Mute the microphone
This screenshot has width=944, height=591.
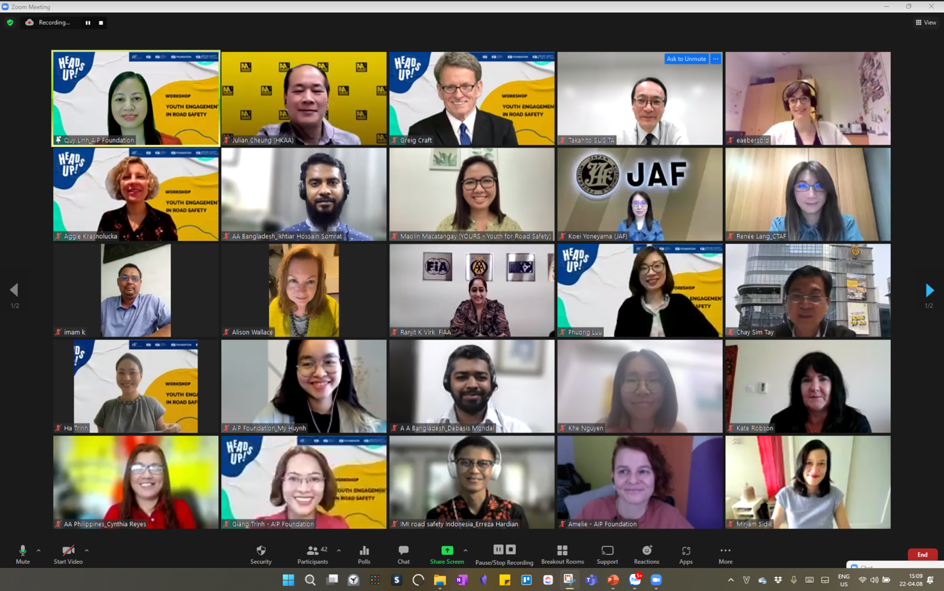click(x=23, y=554)
